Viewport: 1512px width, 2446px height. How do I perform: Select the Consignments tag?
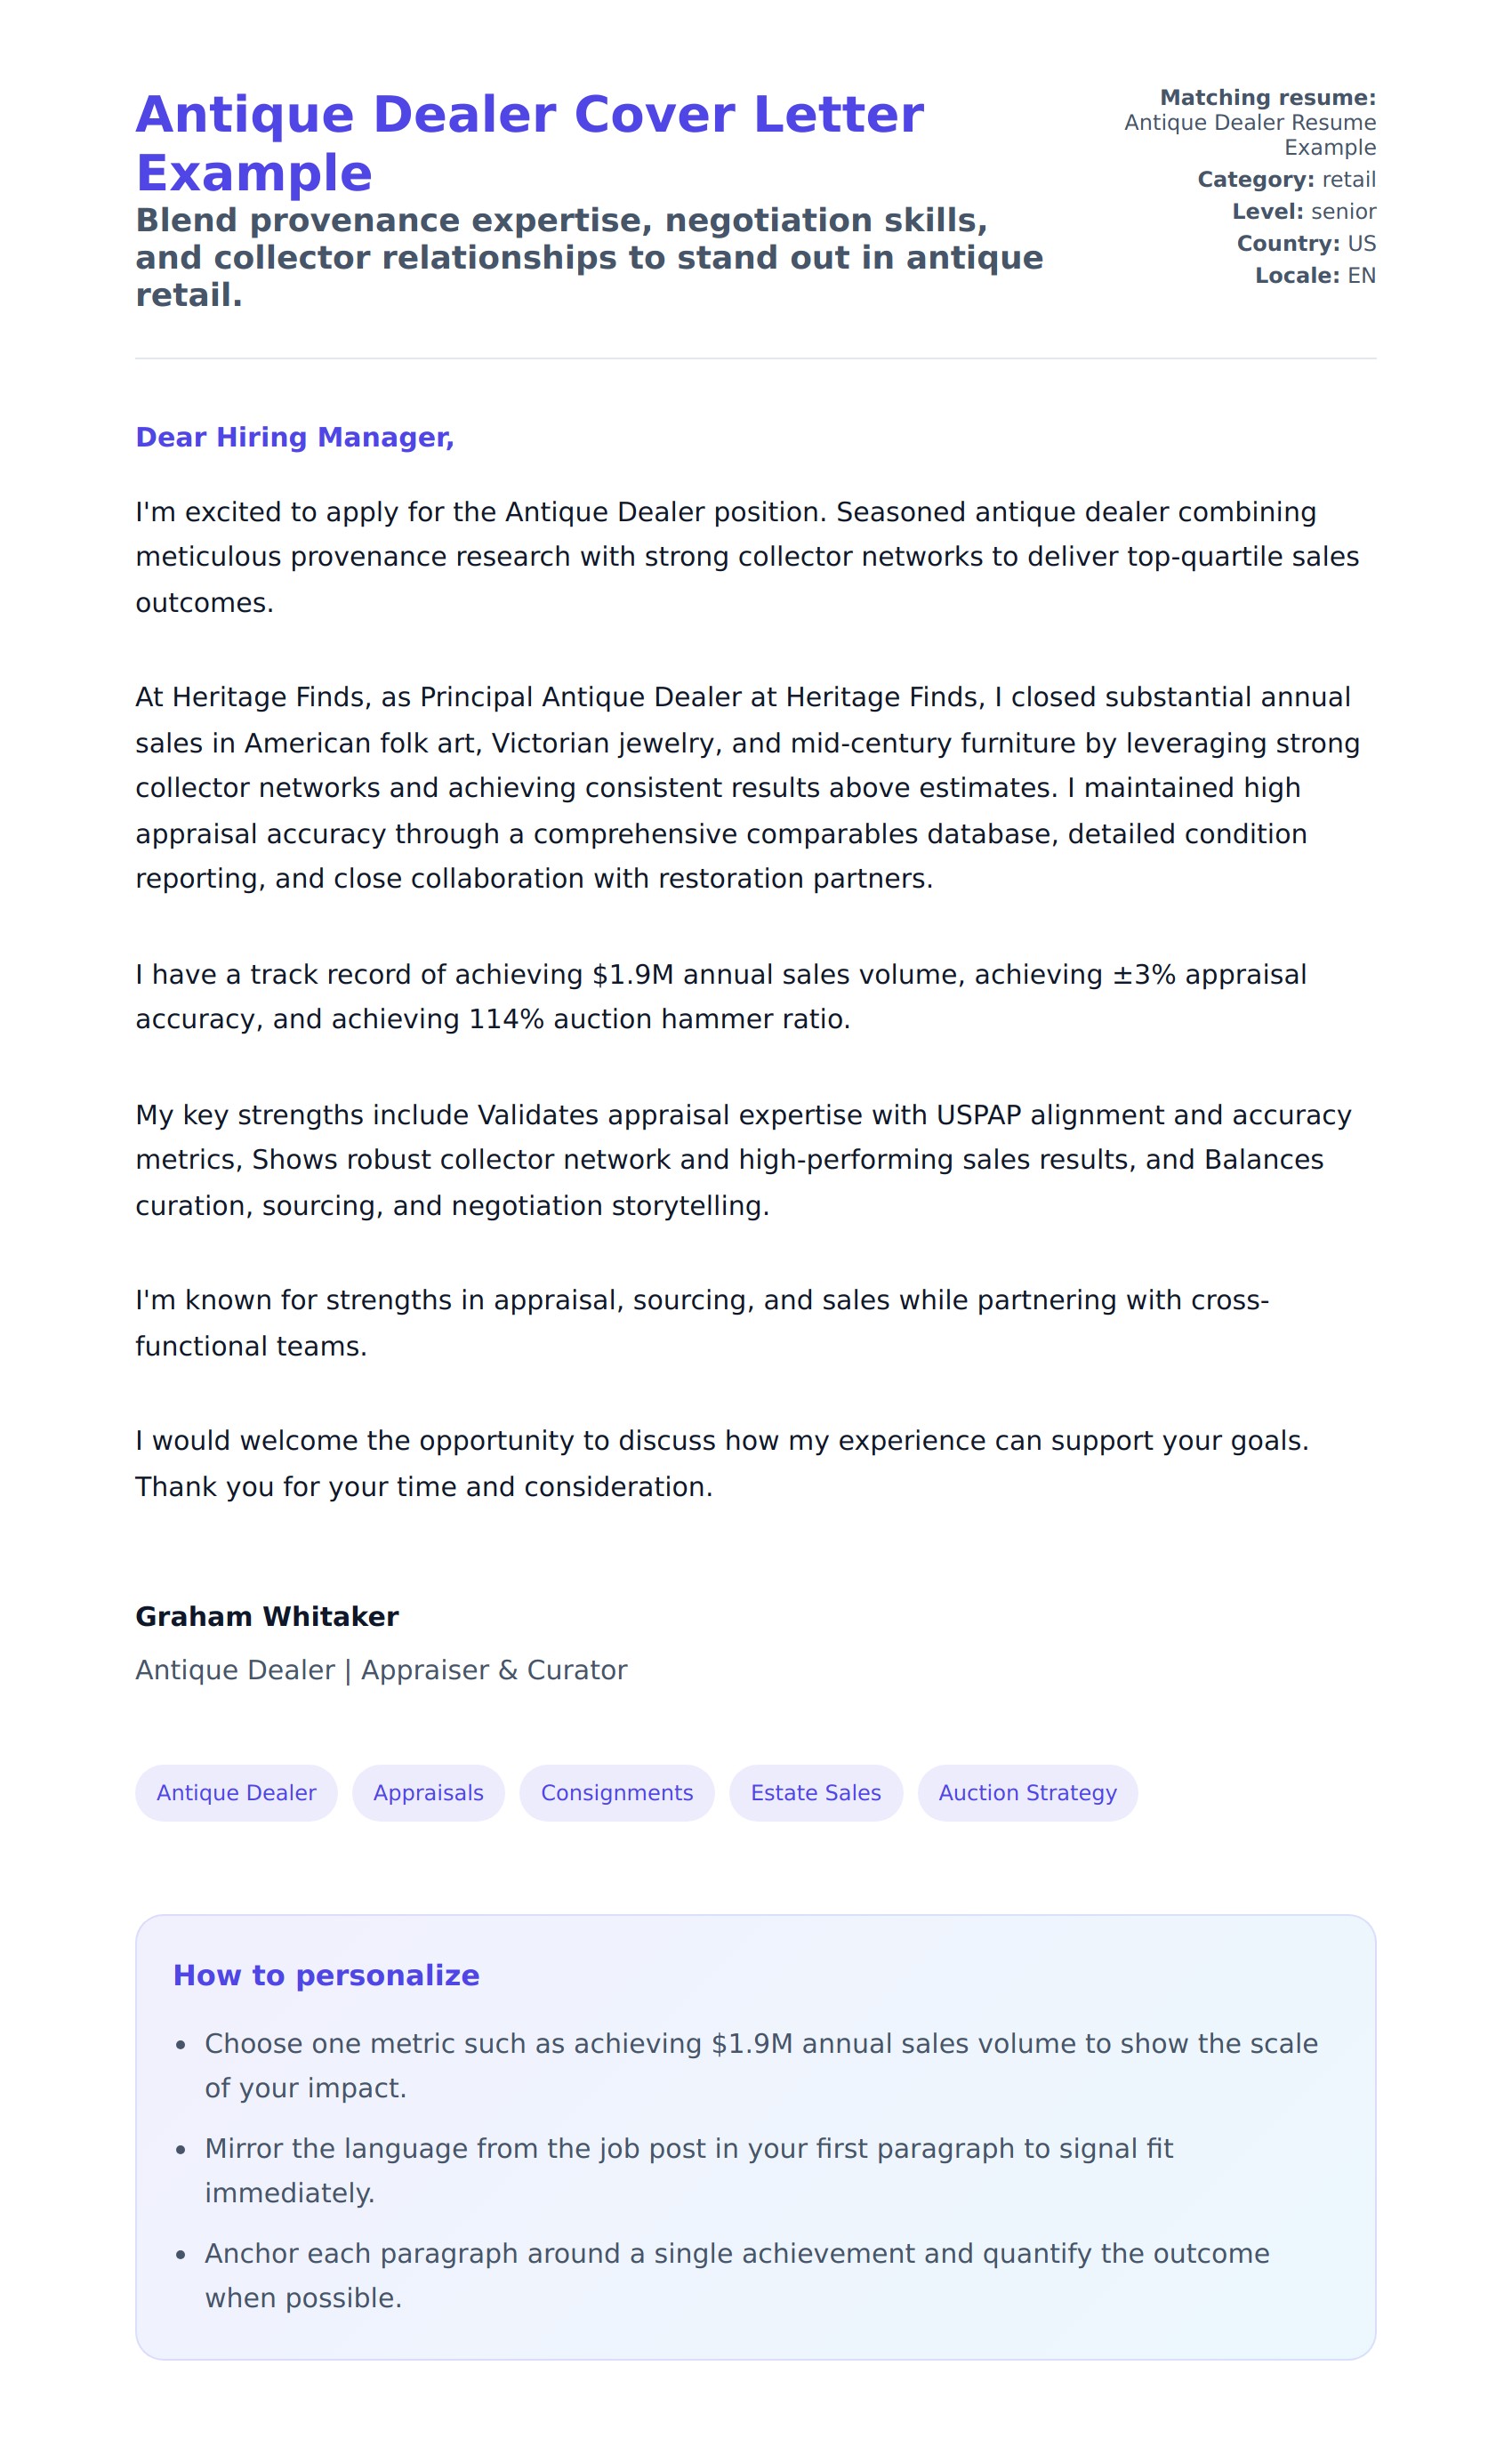pos(616,1792)
